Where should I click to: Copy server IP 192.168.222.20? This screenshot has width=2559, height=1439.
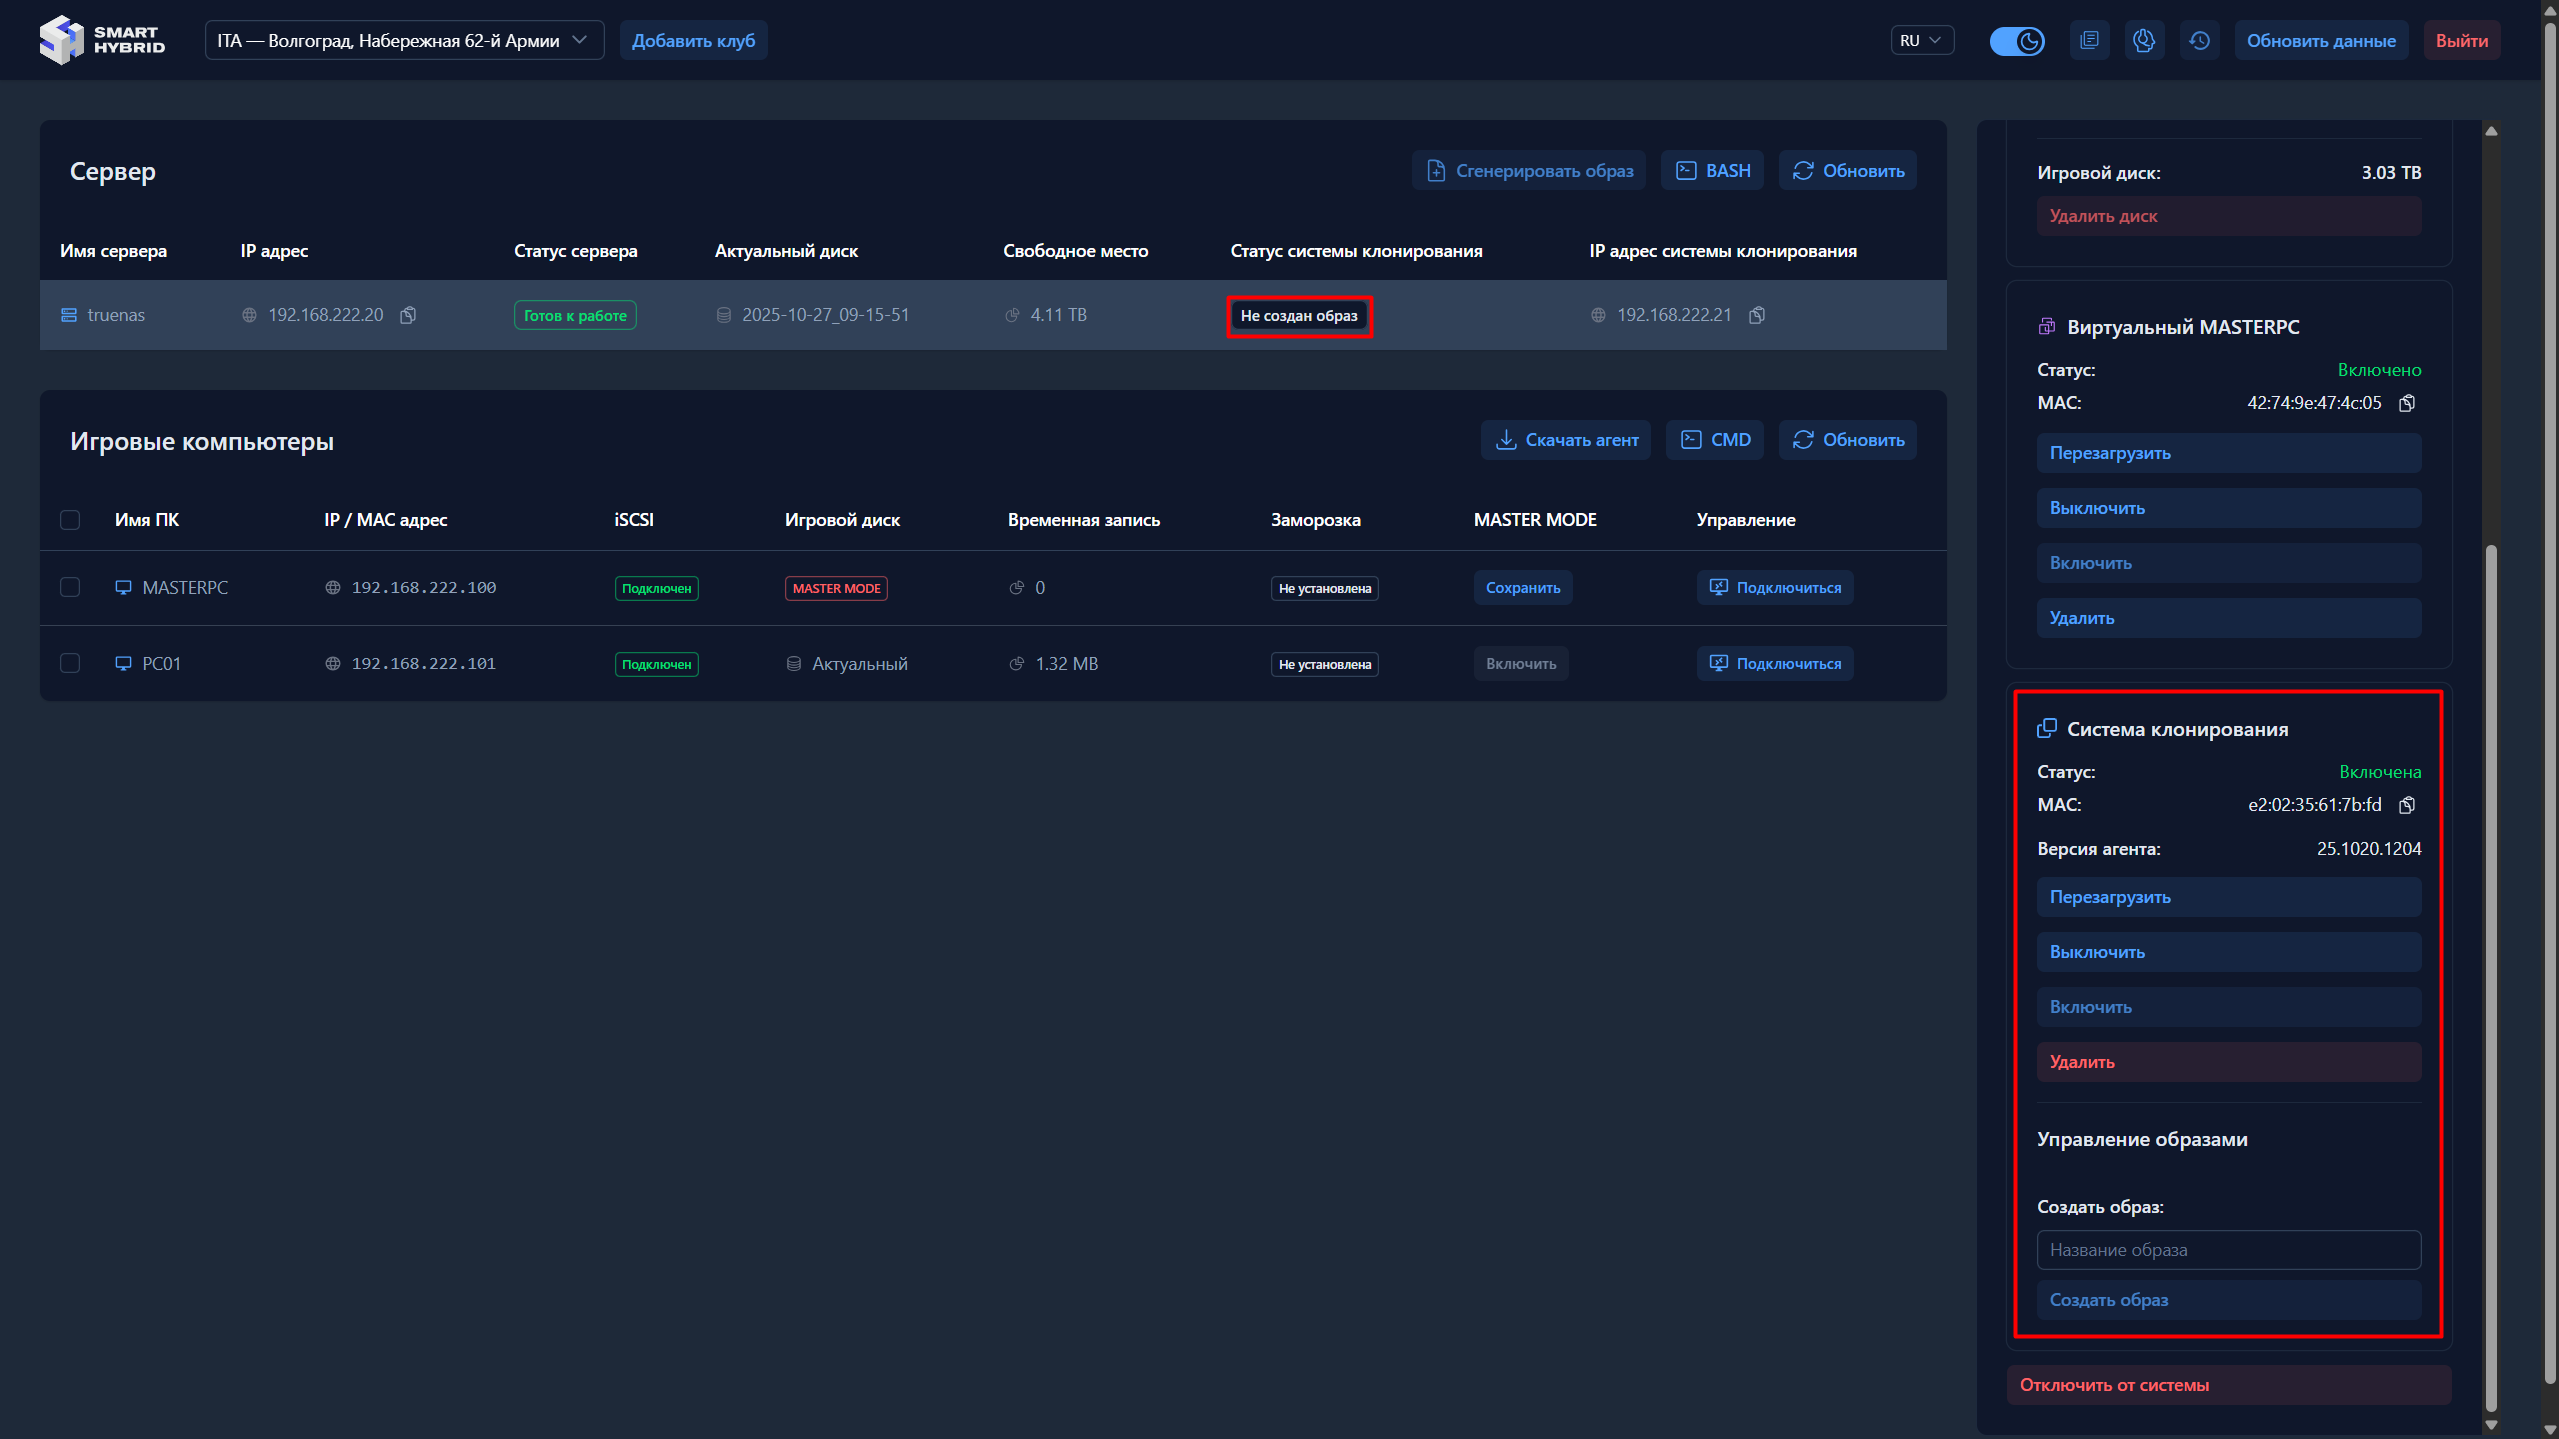coord(408,315)
